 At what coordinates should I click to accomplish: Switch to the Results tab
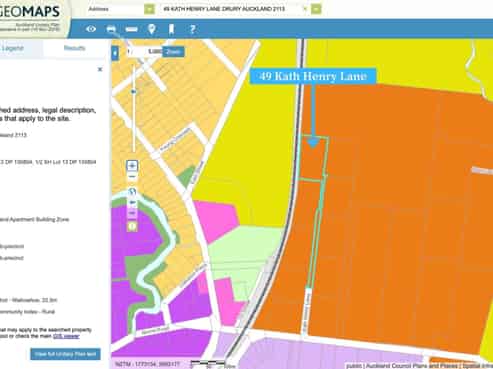tap(75, 48)
